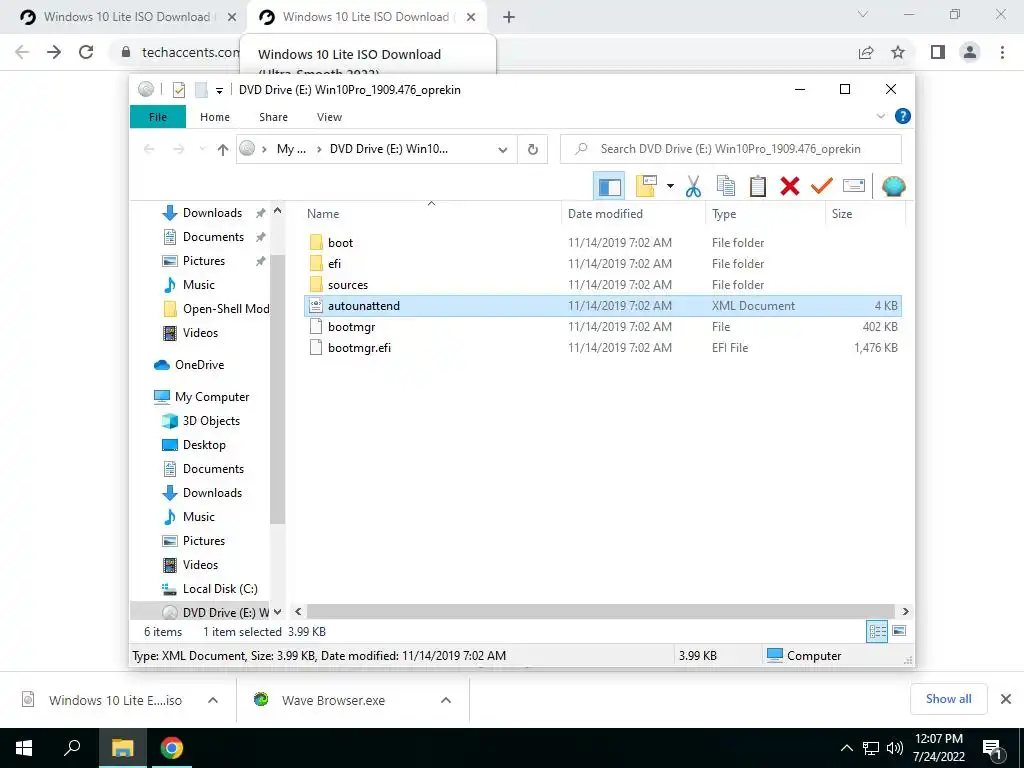Open pinned Pictures in Quick access
Viewport: 1024px width, 768px height.
(204, 261)
